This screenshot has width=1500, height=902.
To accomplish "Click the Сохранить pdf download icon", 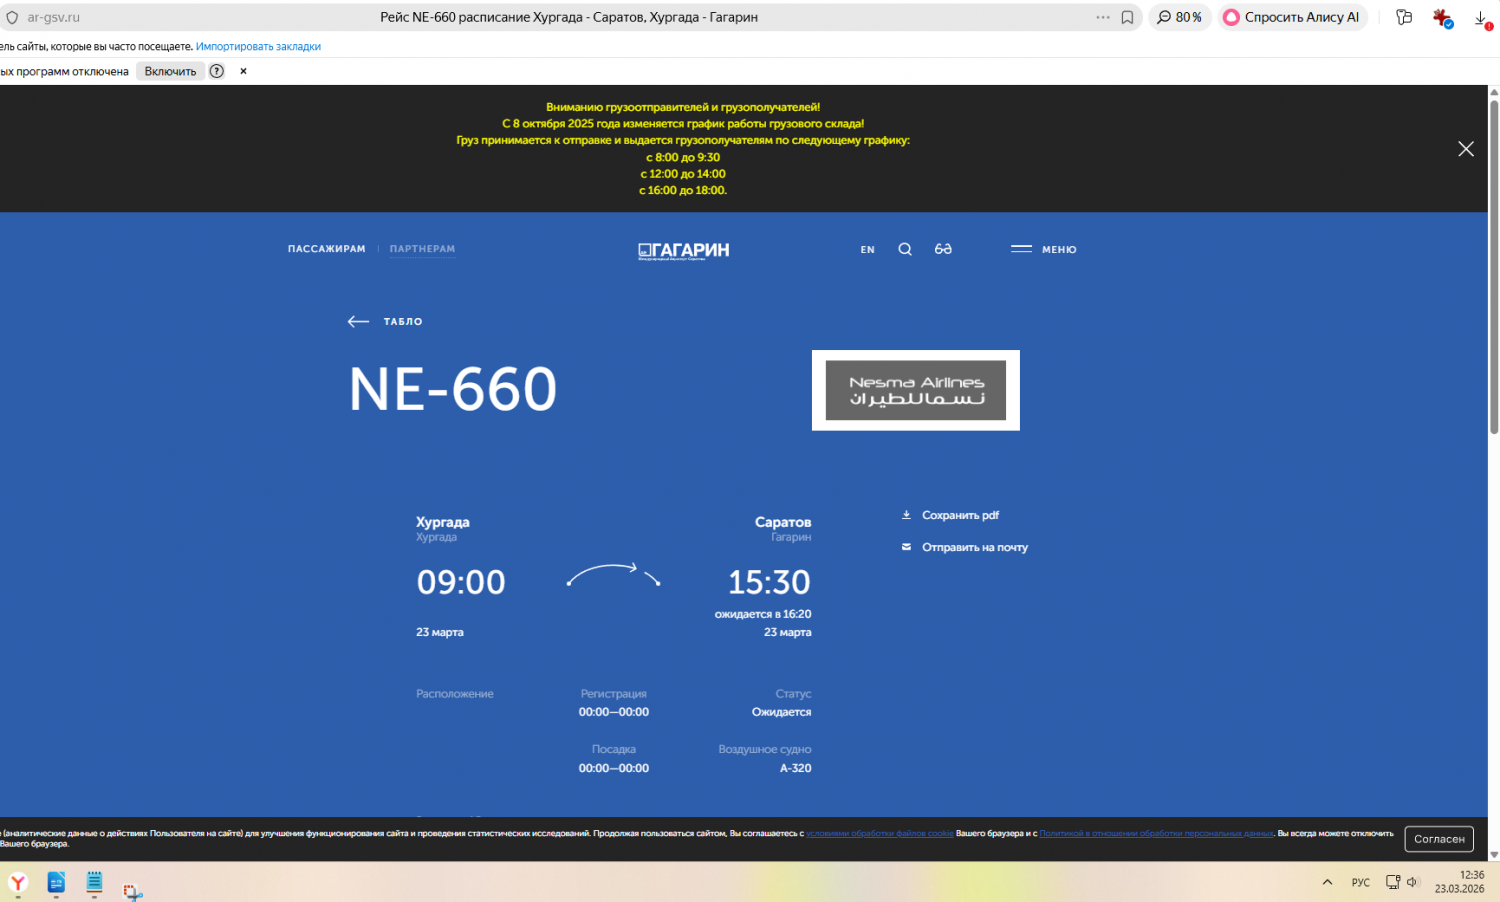I will coord(906,516).
